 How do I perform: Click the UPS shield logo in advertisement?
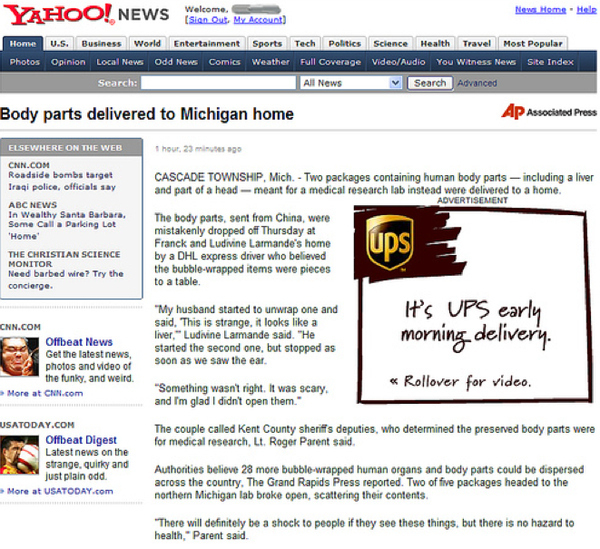(389, 242)
